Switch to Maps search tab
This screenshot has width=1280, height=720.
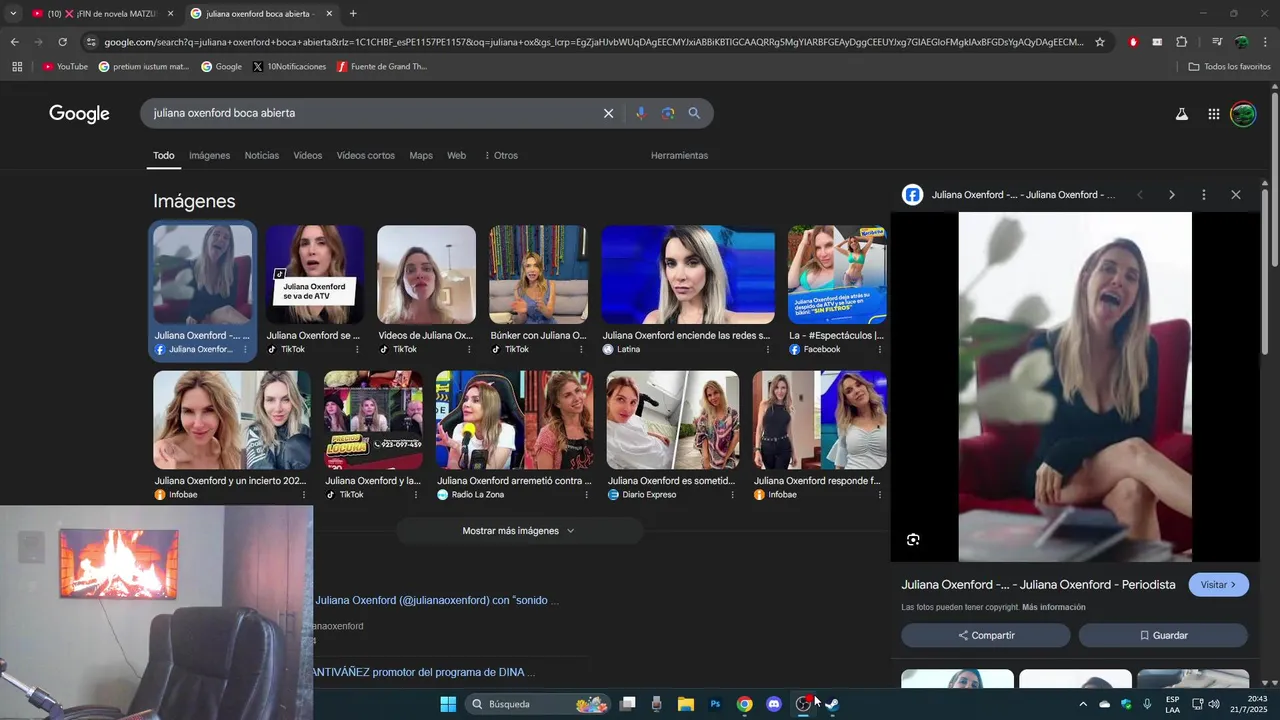[421, 156]
